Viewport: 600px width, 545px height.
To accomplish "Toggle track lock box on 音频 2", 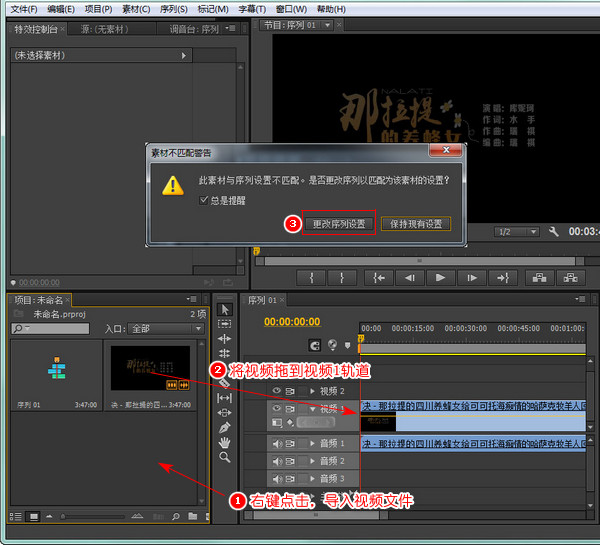I will point(303,461).
